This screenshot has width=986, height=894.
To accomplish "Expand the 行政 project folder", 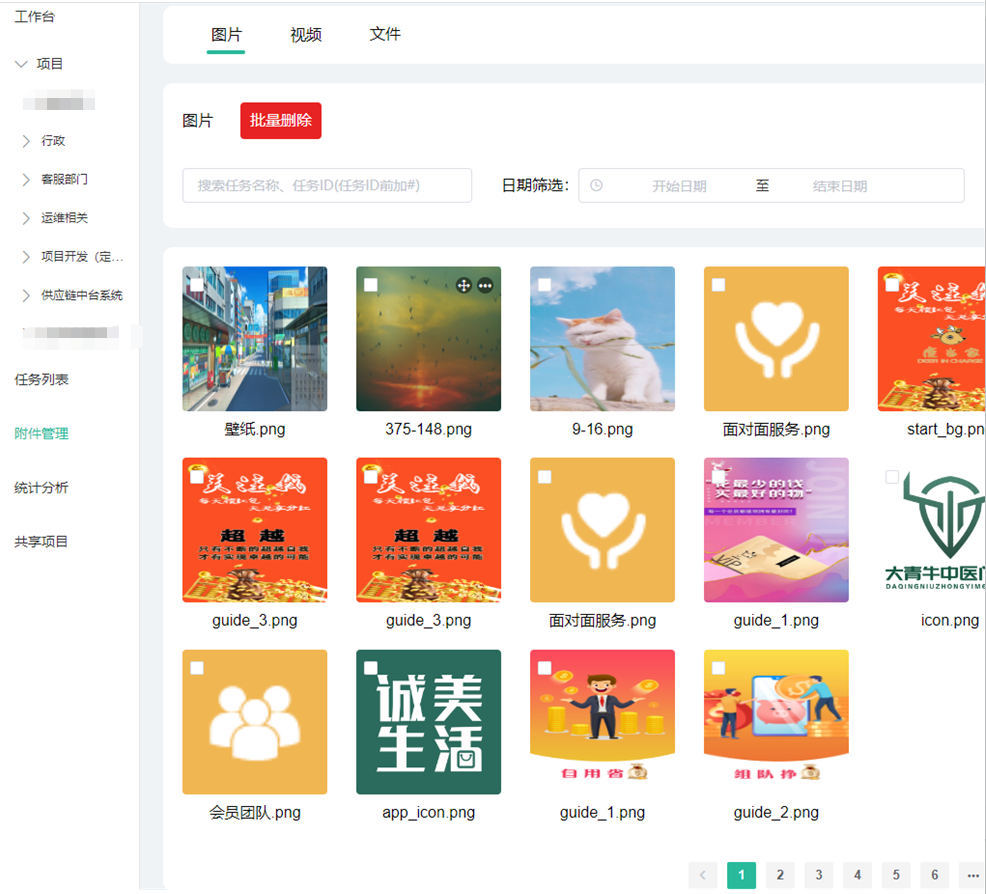I will click(26, 141).
